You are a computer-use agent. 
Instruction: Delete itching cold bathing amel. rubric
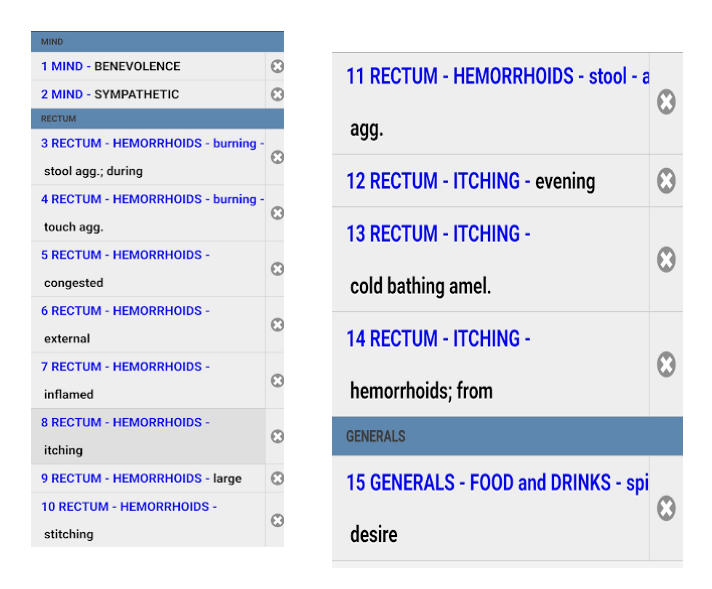(666, 260)
